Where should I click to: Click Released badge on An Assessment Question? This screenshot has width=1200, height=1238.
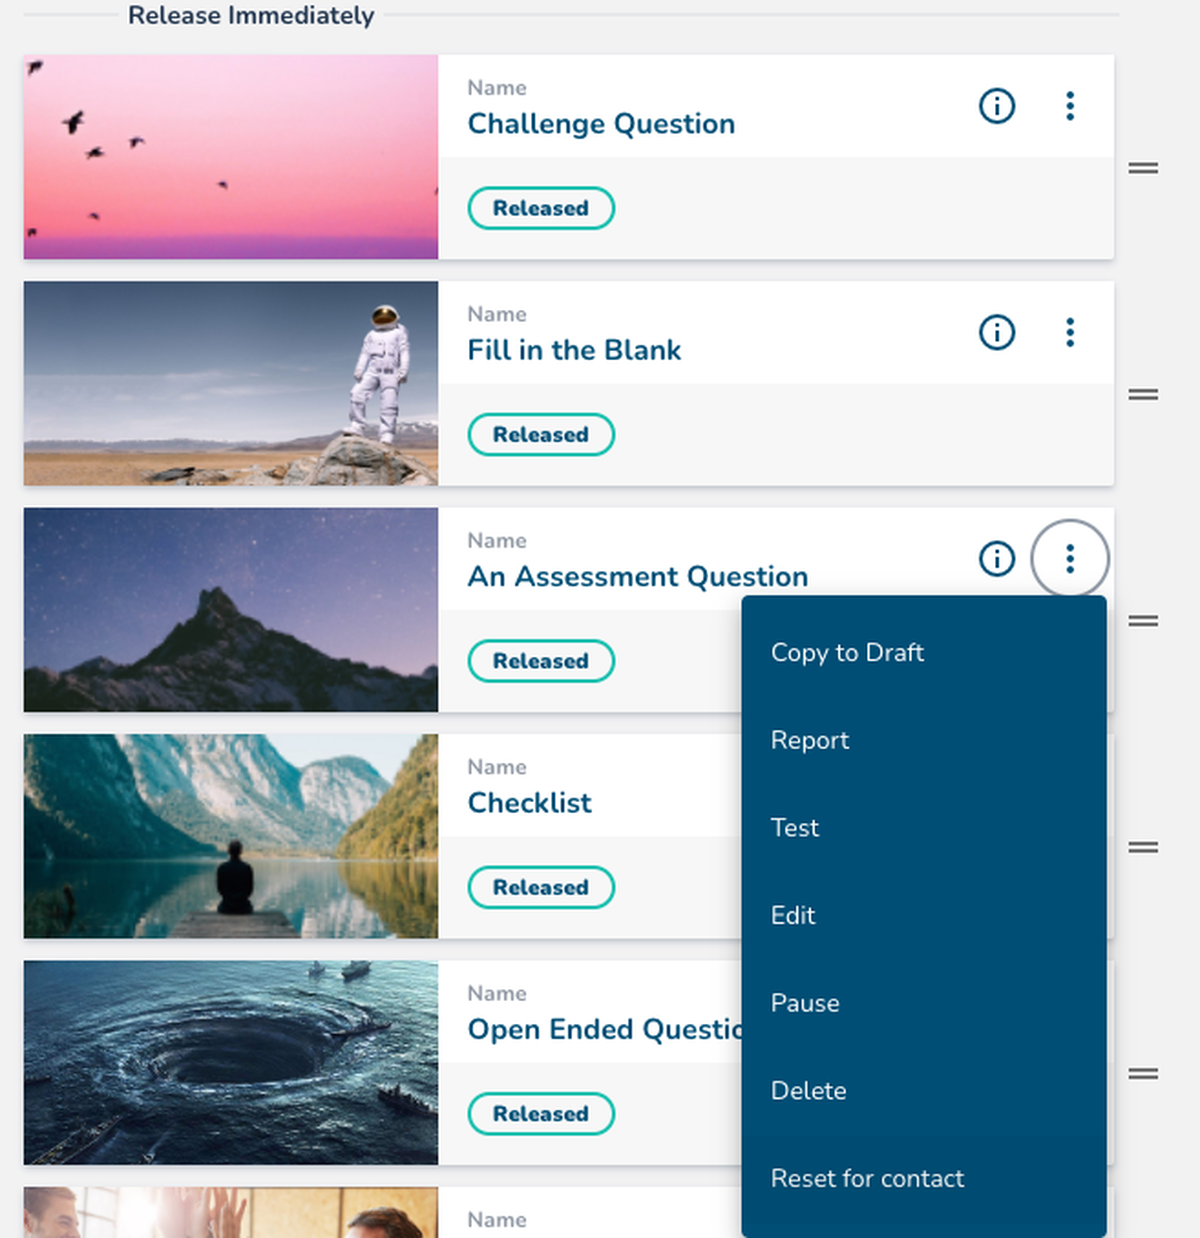coord(541,661)
